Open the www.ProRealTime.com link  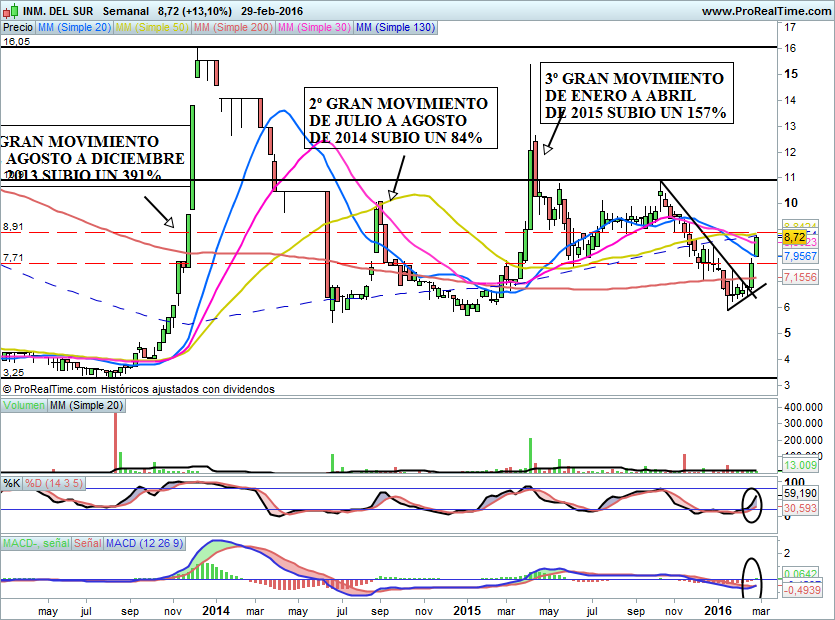pos(766,11)
